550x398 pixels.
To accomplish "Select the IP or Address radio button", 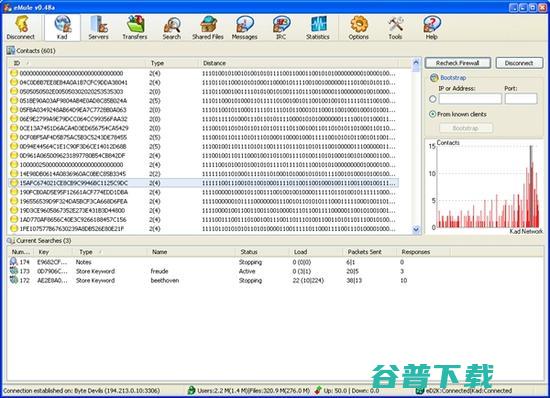I will coord(433,99).
